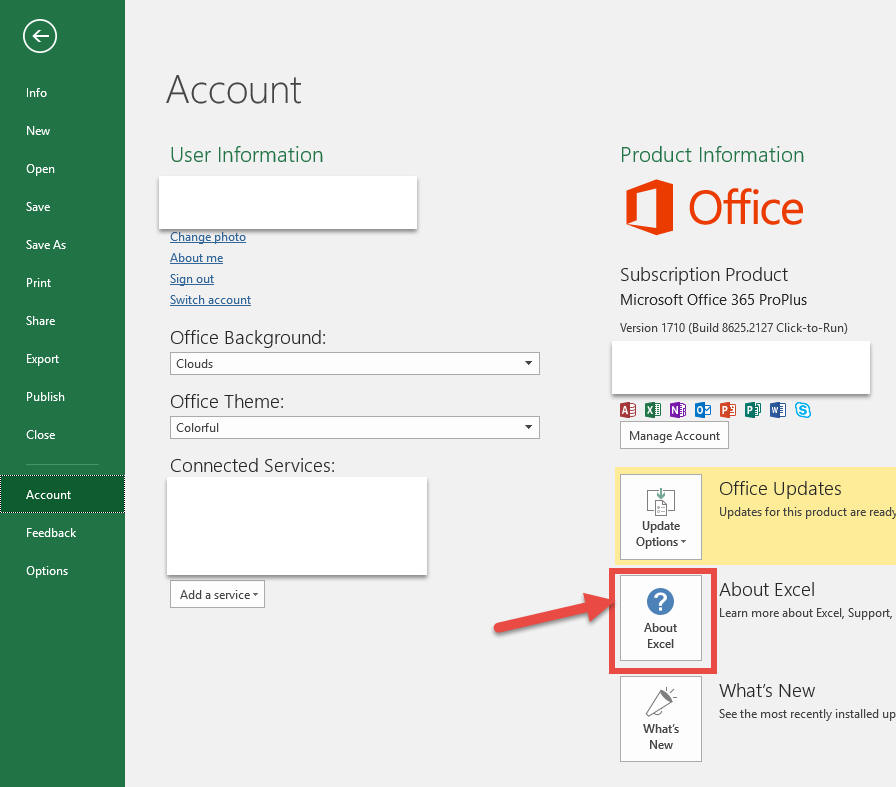This screenshot has height=787, width=896.
Task: Click the OneNote app icon
Action: [678, 409]
